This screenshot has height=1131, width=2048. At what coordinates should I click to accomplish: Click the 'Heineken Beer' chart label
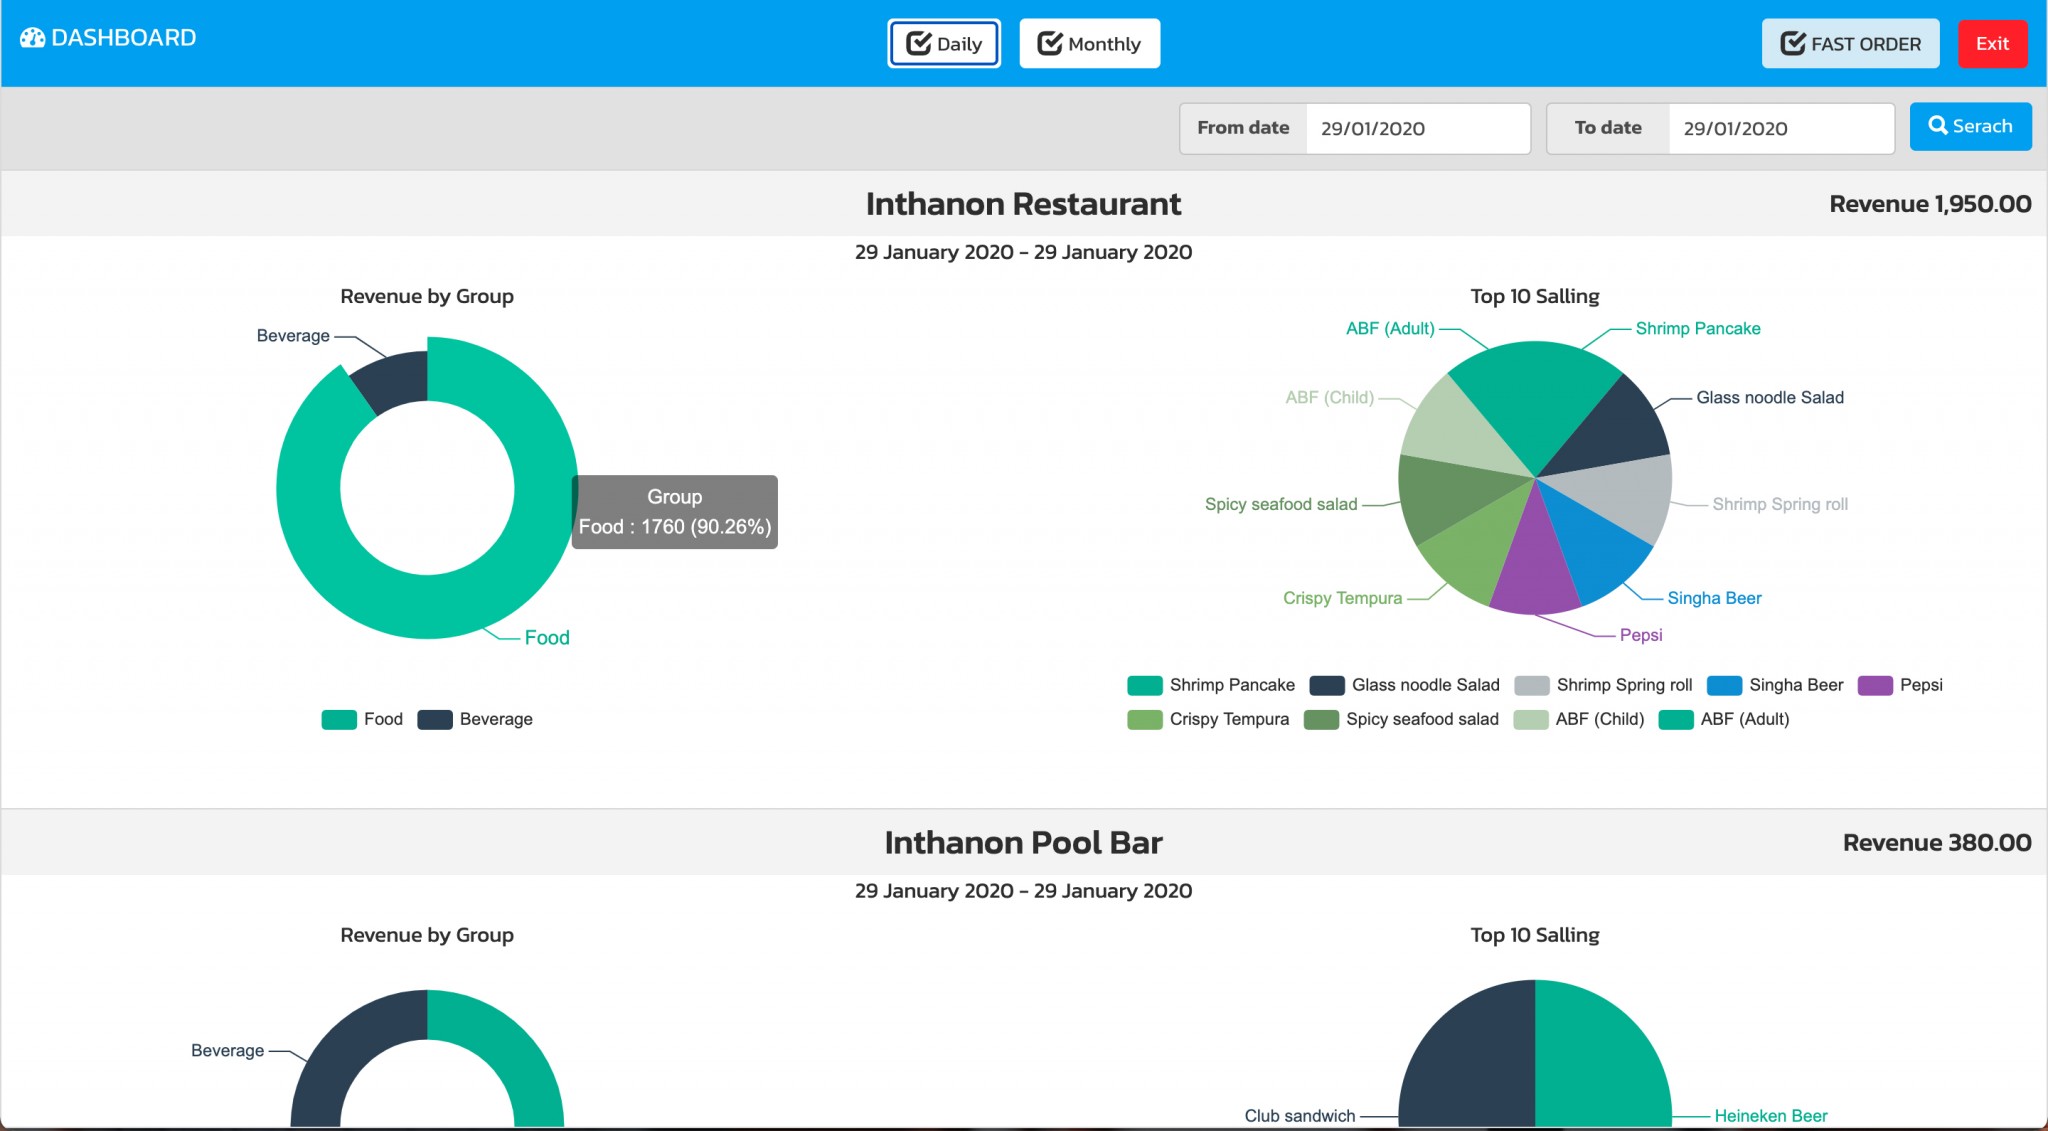[x=1770, y=1116]
